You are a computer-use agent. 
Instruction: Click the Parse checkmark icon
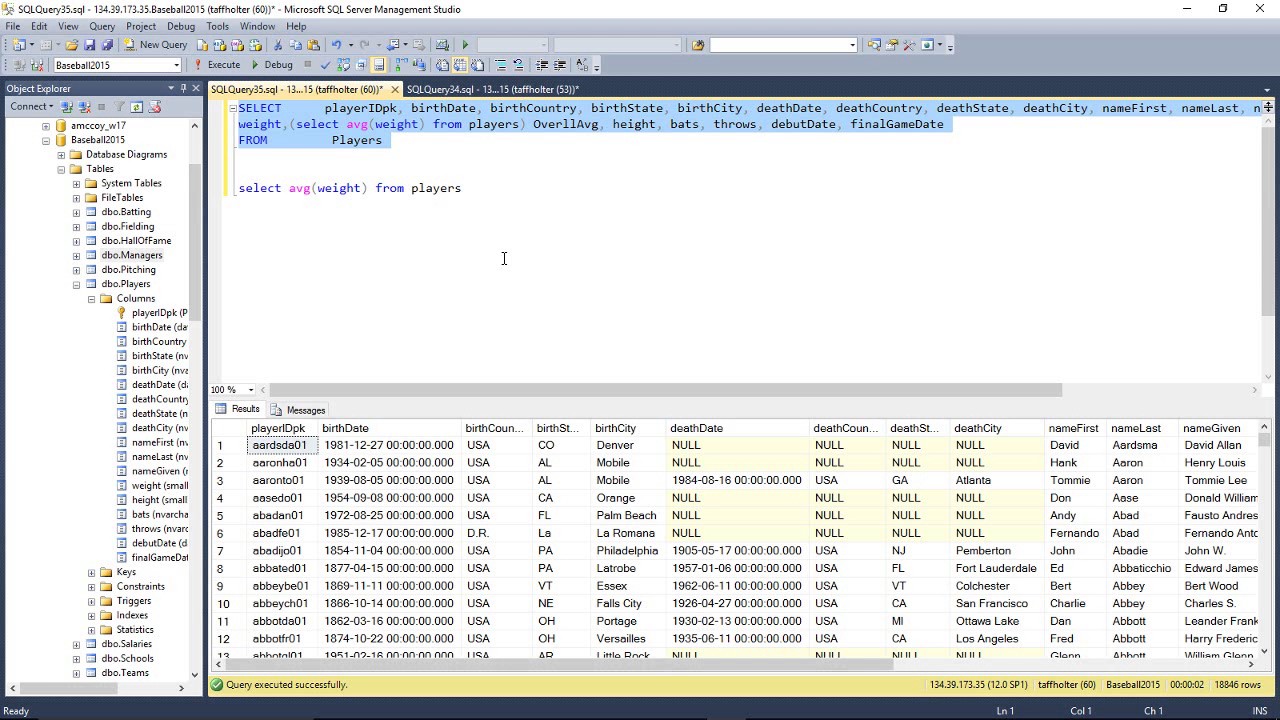pyautogui.click(x=325, y=65)
